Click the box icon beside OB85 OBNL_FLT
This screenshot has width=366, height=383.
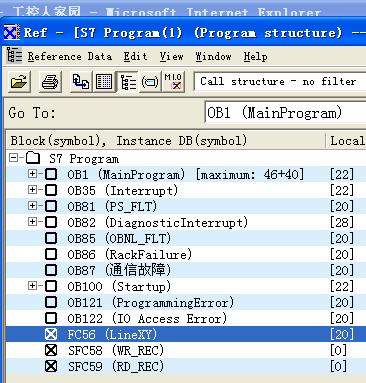pyautogui.click(x=51, y=238)
